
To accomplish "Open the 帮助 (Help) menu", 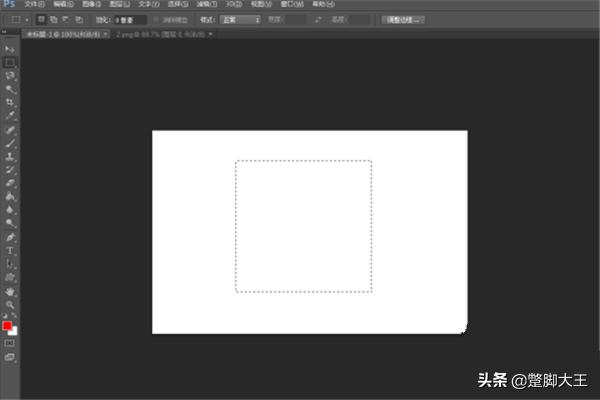I will 323,4.
